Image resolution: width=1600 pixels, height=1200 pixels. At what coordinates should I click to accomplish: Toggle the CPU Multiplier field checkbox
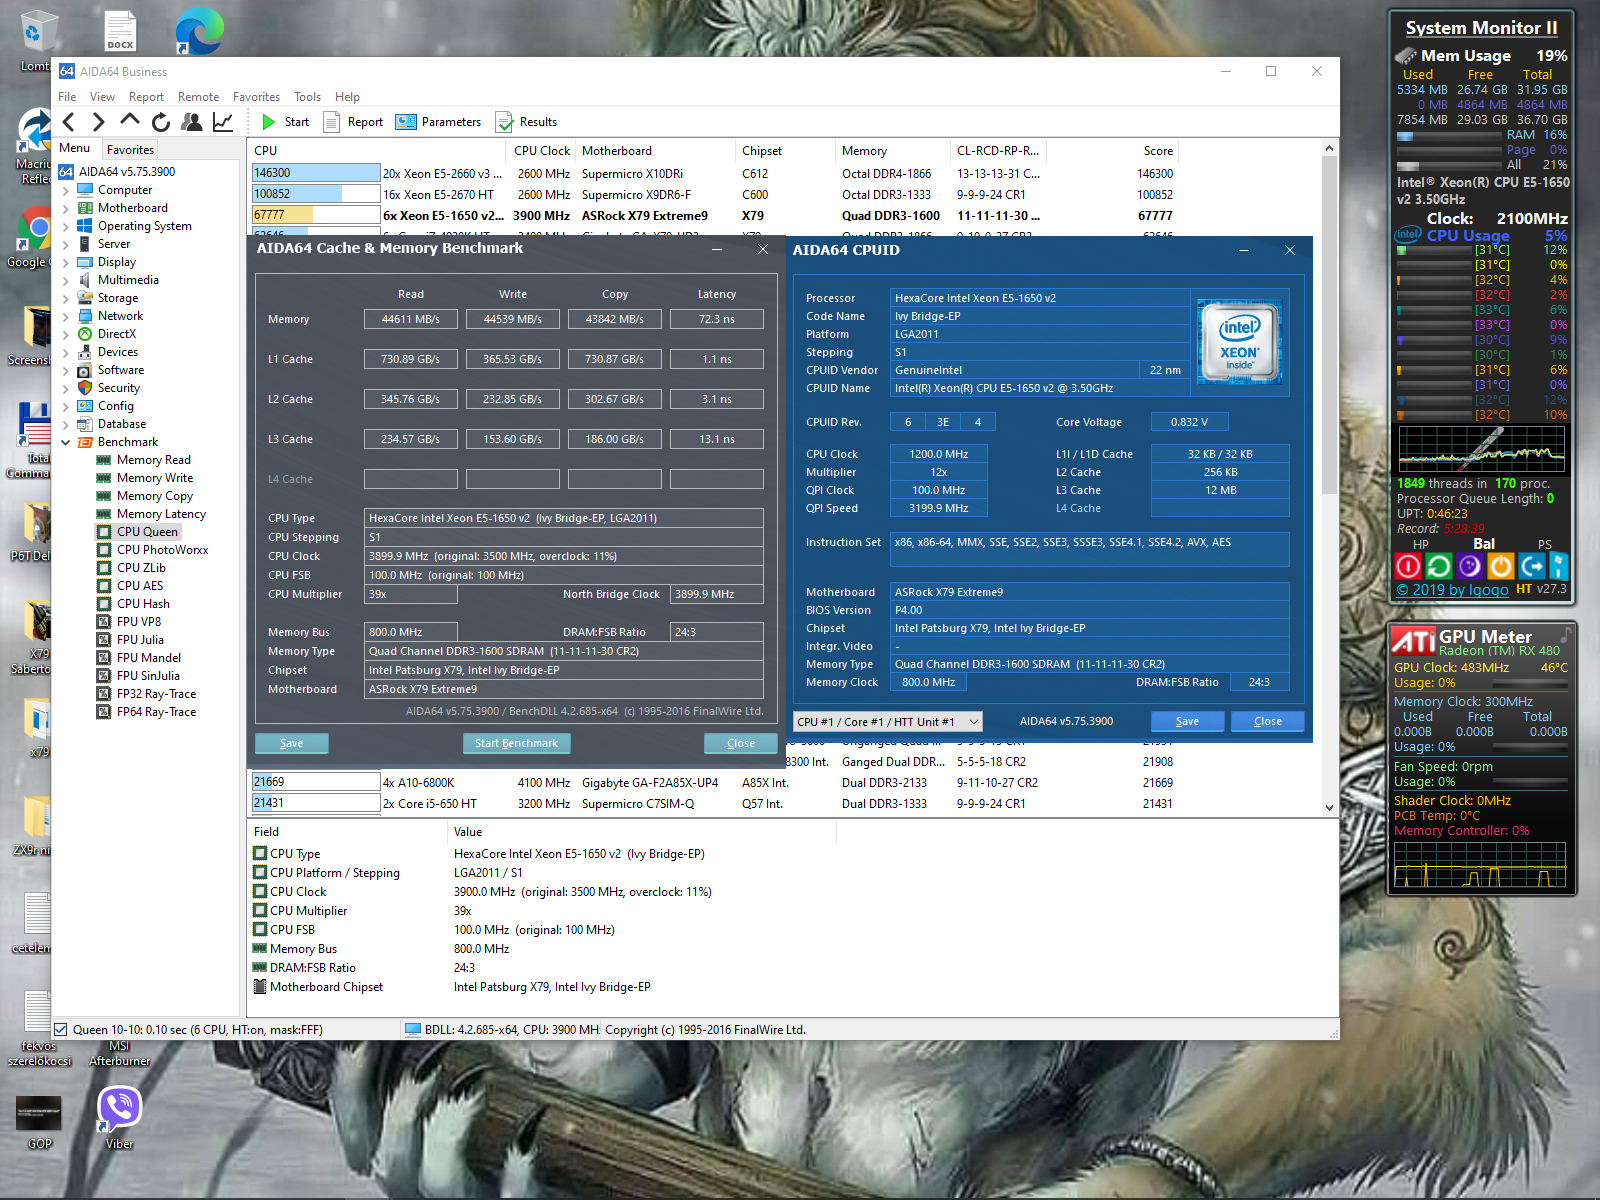click(260, 910)
